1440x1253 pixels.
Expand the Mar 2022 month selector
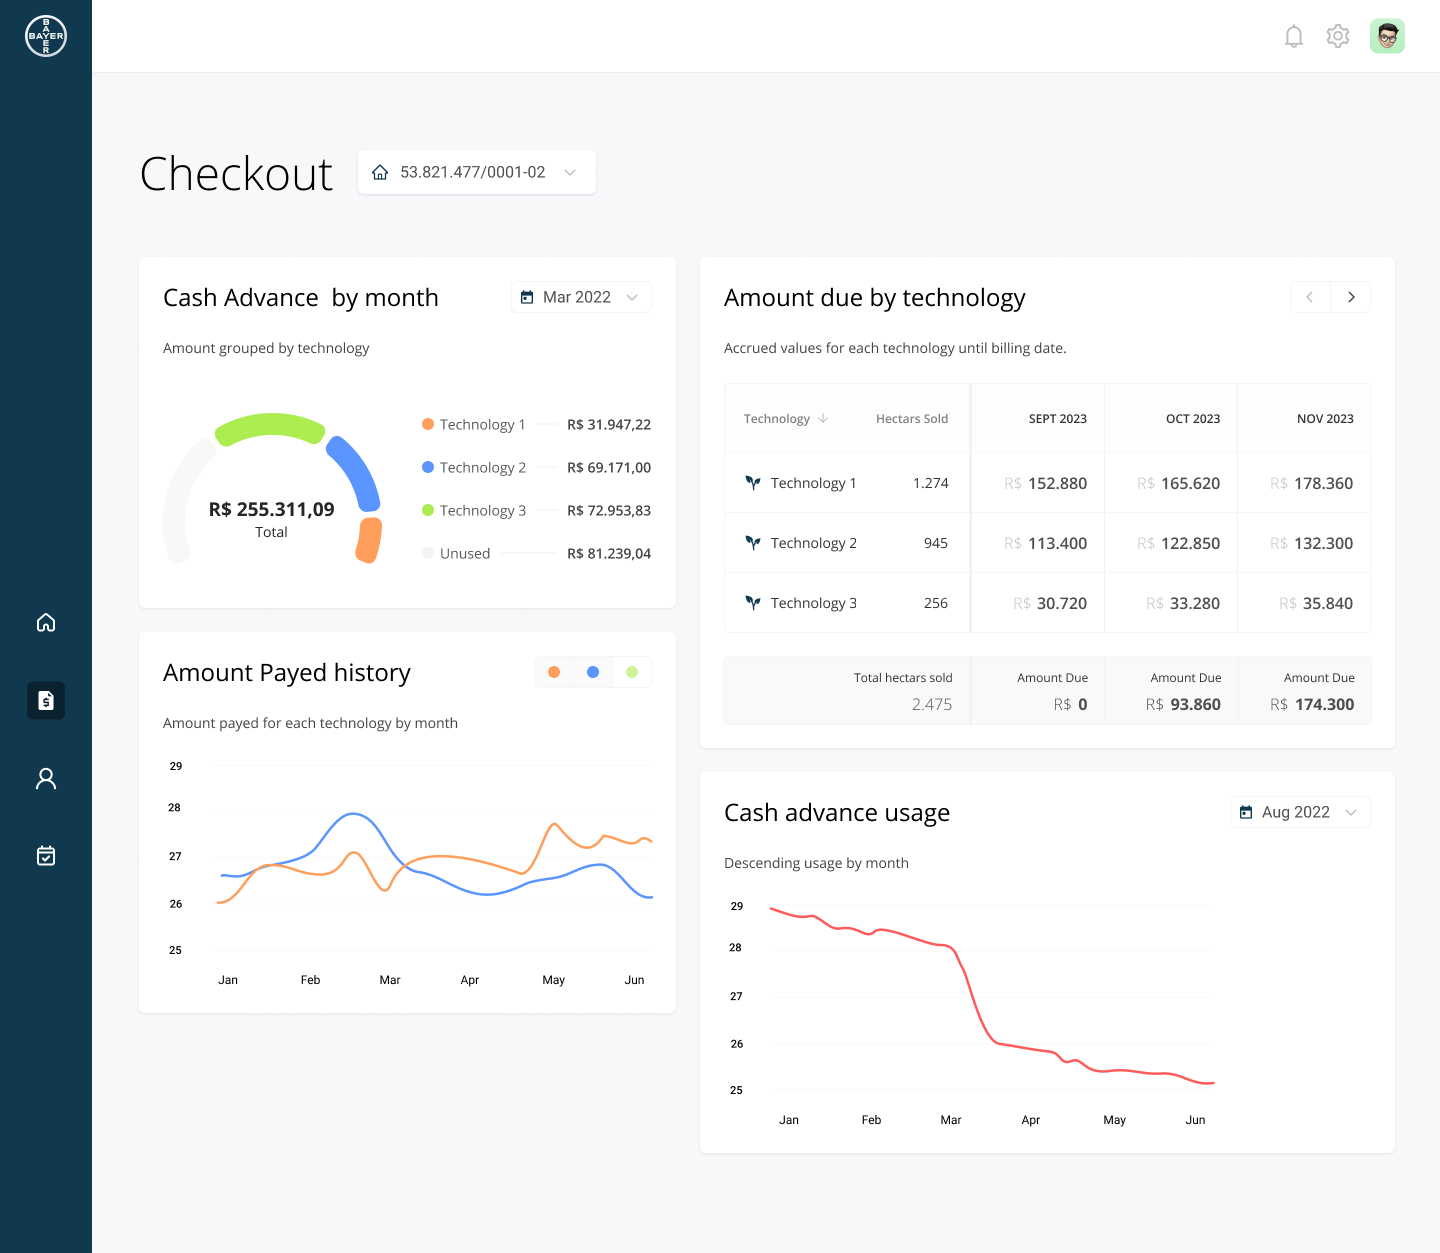tap(581, 297)
